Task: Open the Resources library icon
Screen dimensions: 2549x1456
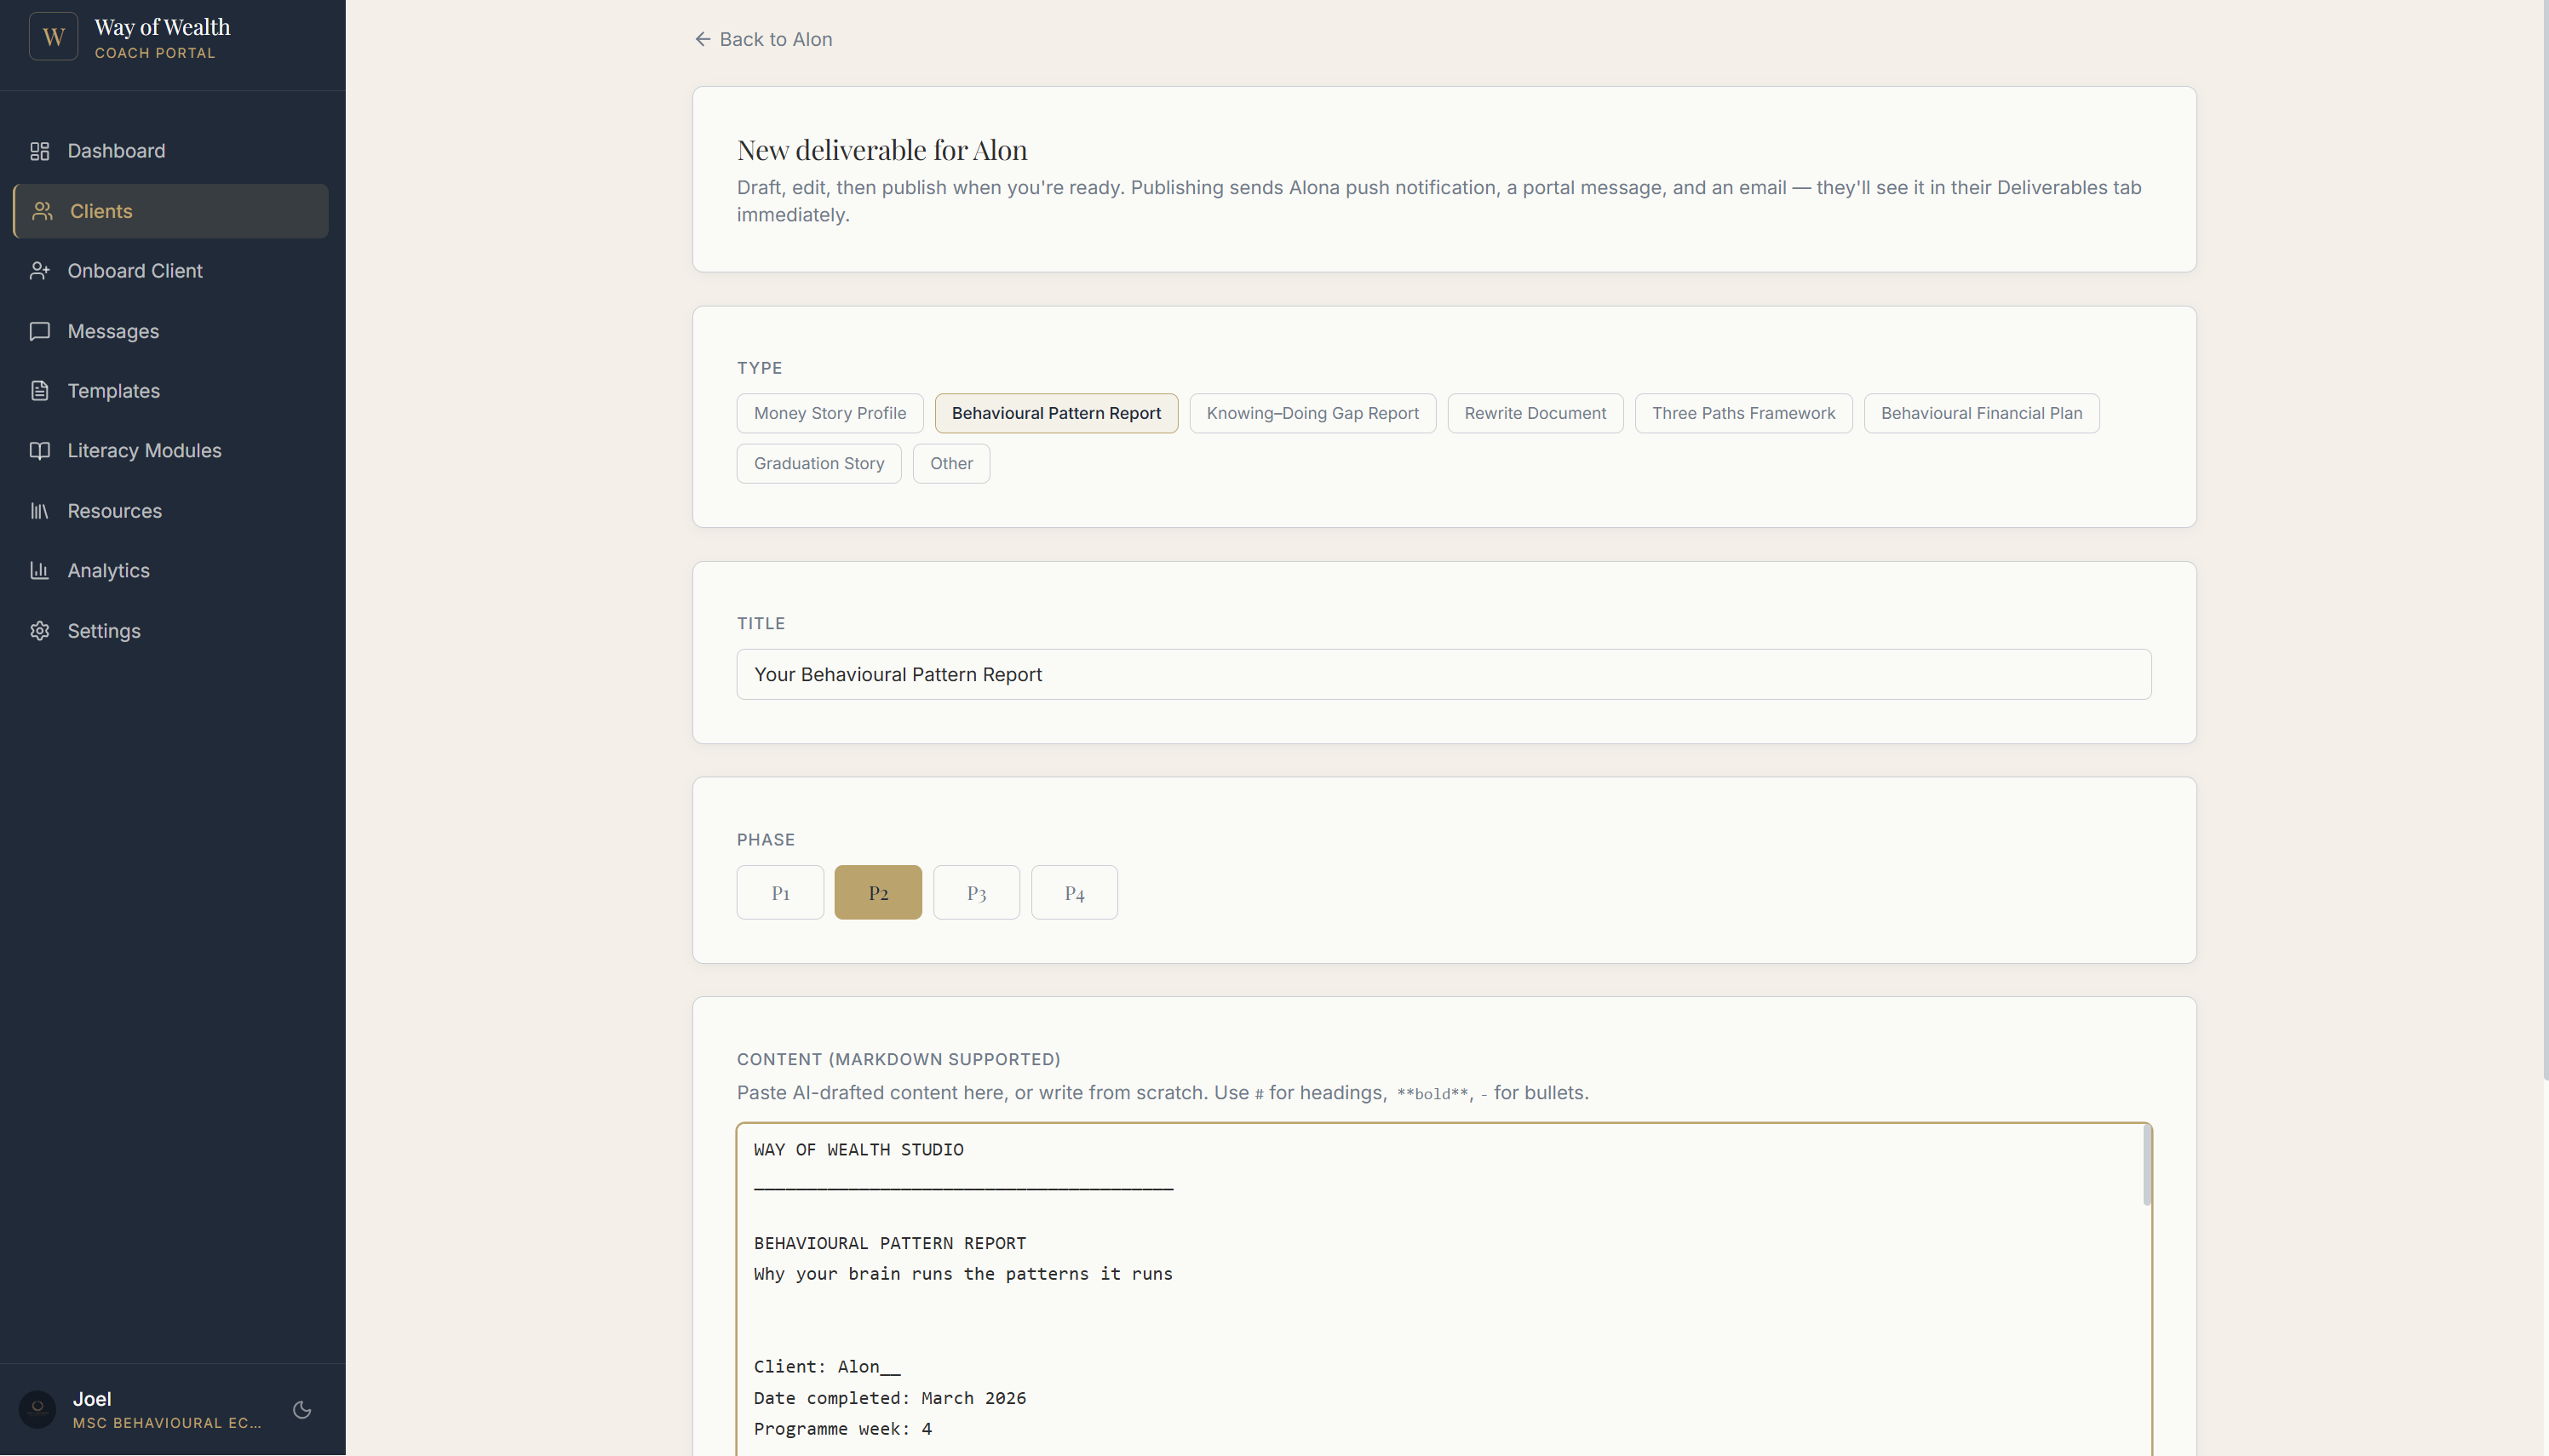Action: pyautogui.click(x=40, y=510)
